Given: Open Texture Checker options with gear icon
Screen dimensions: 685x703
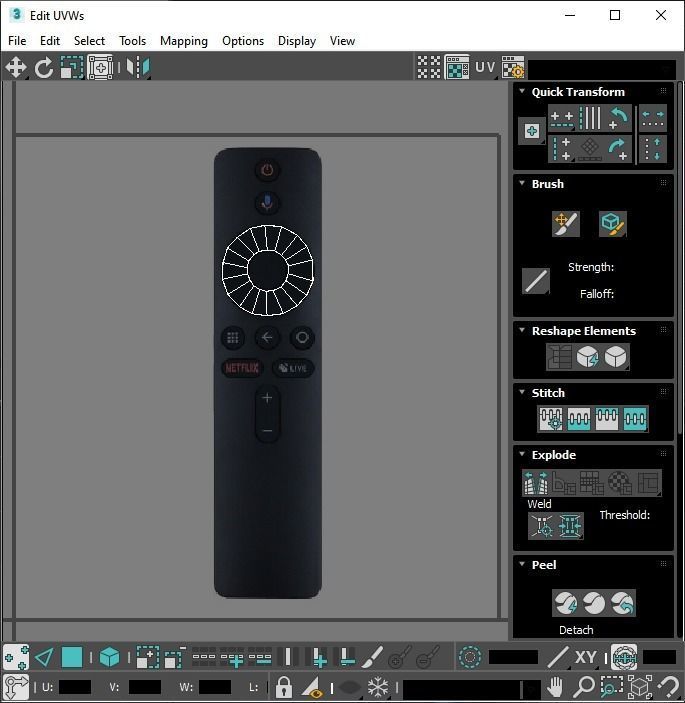Looking at the screenshot, I should coord(513,67).
